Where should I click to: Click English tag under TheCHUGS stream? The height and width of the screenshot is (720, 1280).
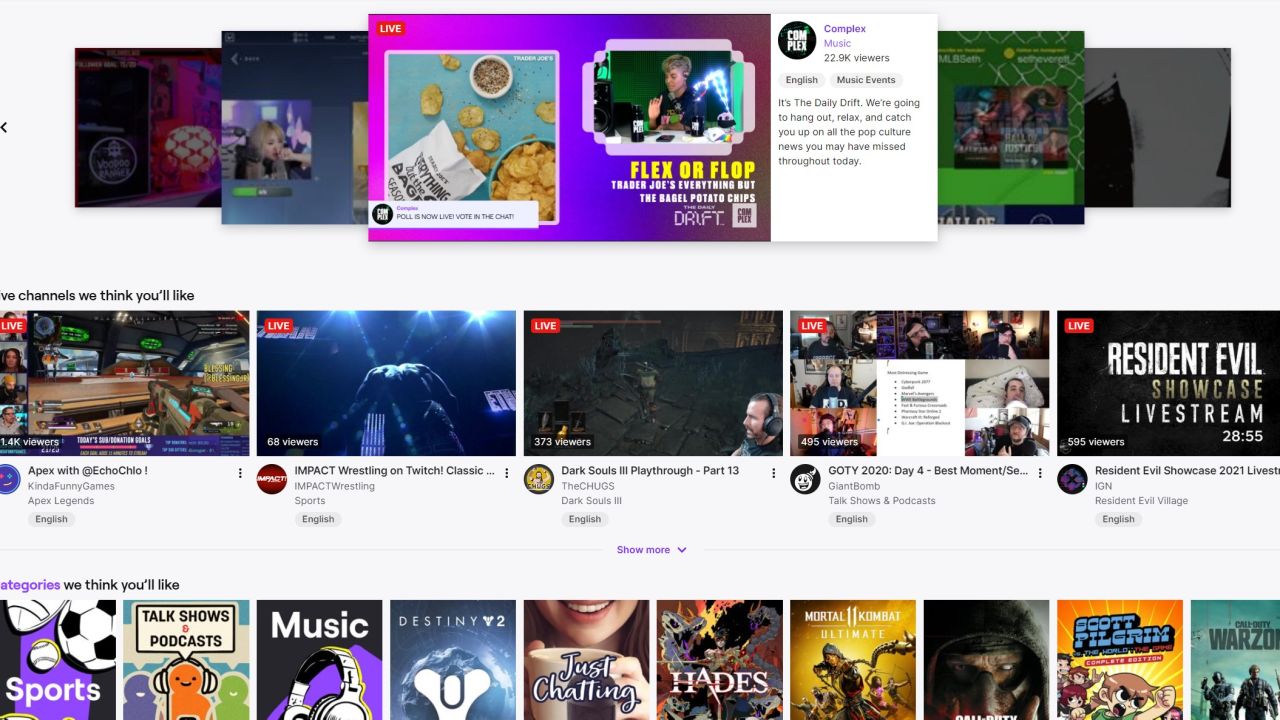tap(585, 519)
